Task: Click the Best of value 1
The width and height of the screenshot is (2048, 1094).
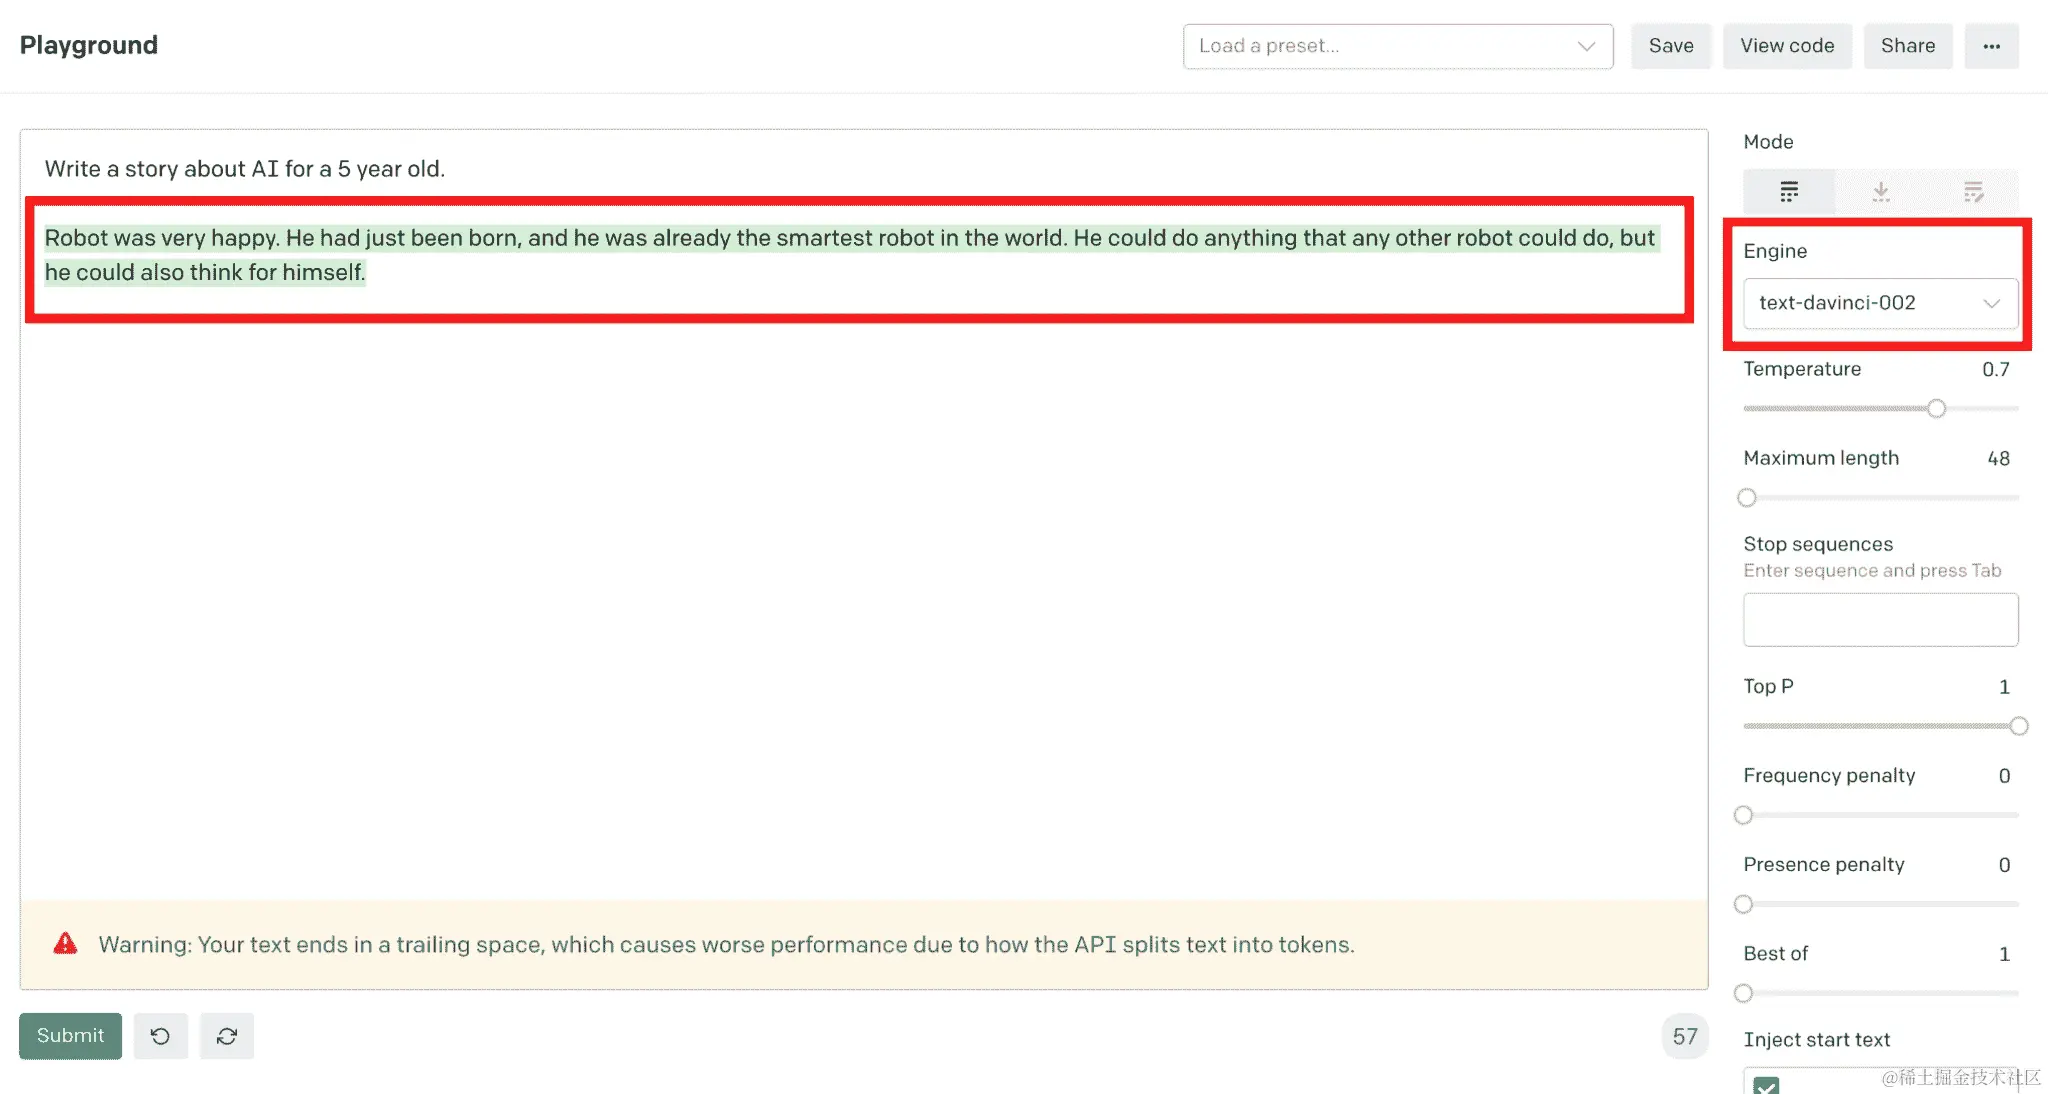Action: click(2004, 954)
